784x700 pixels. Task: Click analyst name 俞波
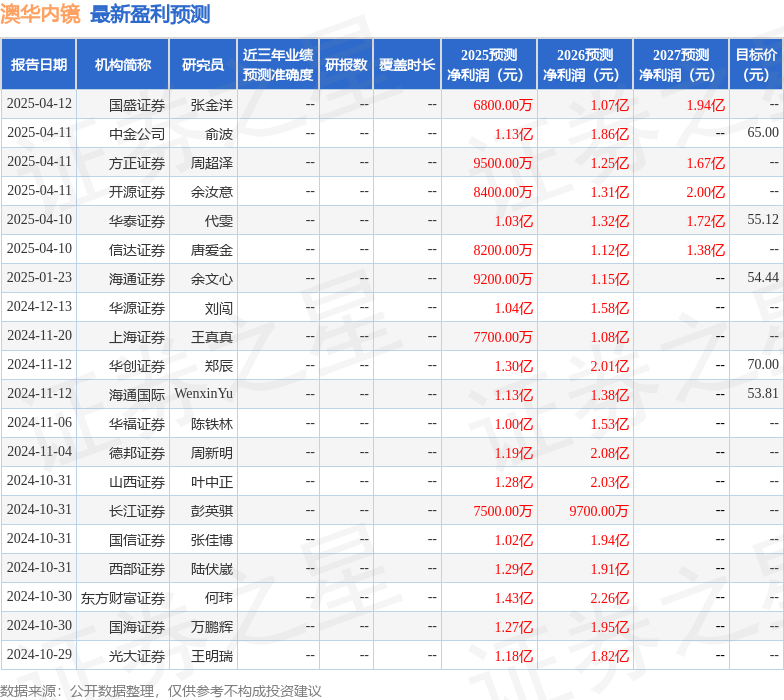click(x=218, y=133)
